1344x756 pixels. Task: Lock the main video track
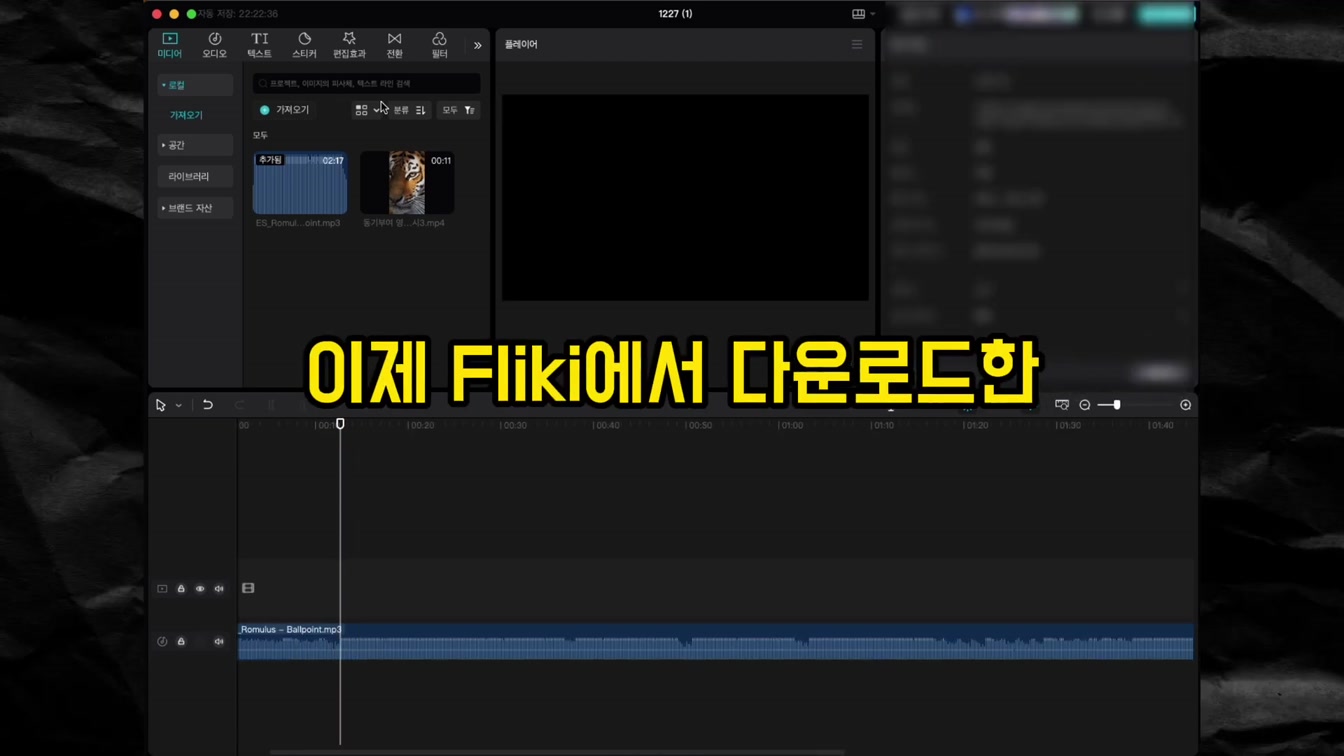coord(181,589)
